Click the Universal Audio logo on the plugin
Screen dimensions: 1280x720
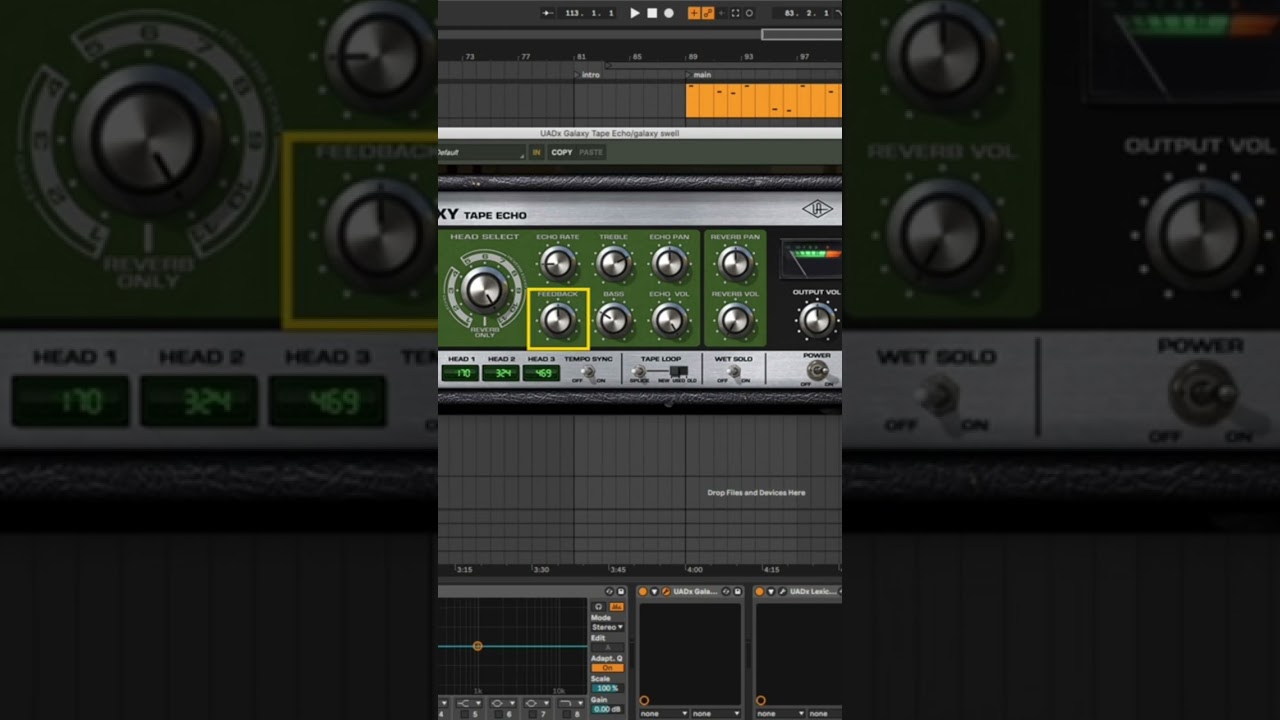817,209
